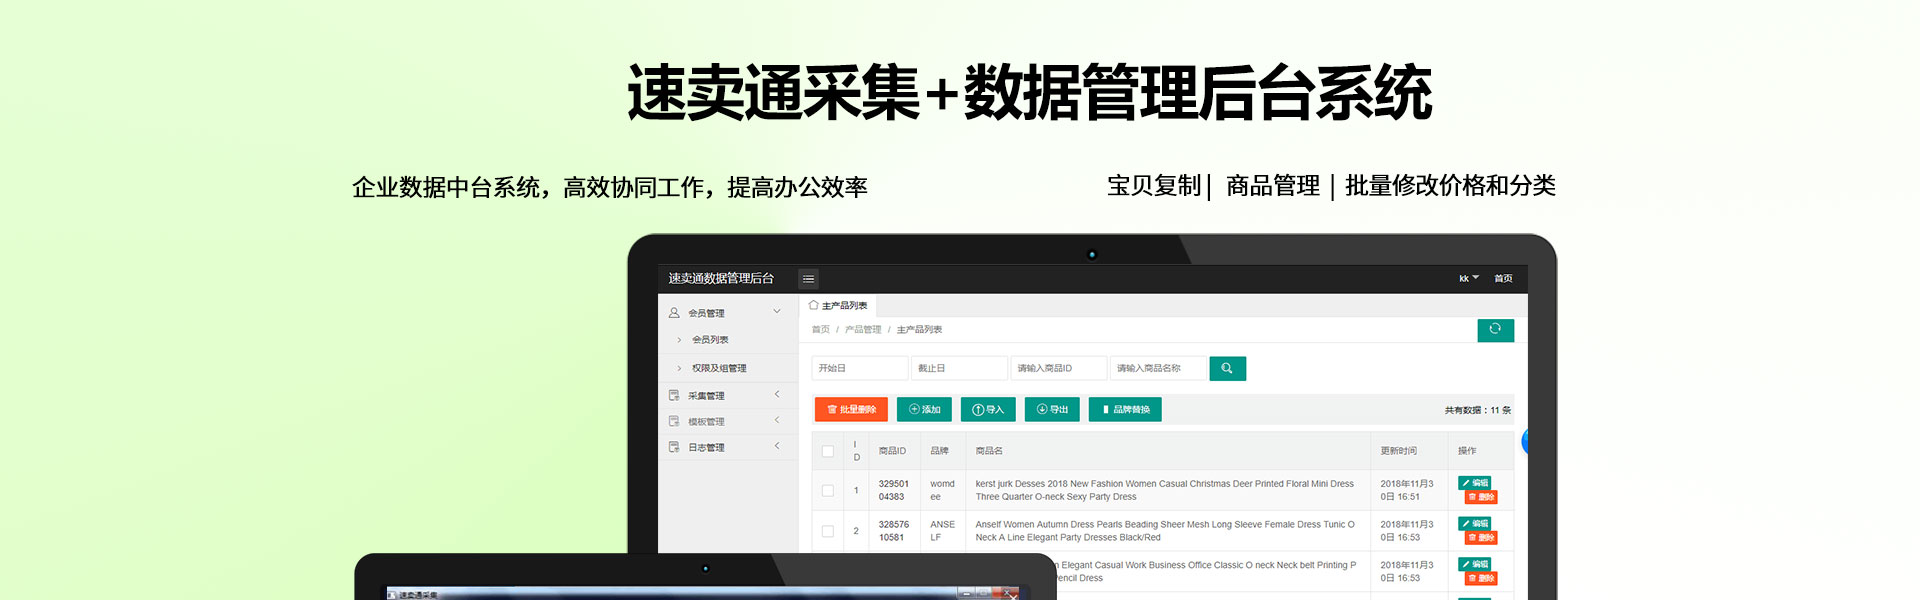Image resolution: width=1920 pixels, height=600 pixels.
Task: Click the 共有数据：11 条 counter
Action: click(x=1477, y=410)
